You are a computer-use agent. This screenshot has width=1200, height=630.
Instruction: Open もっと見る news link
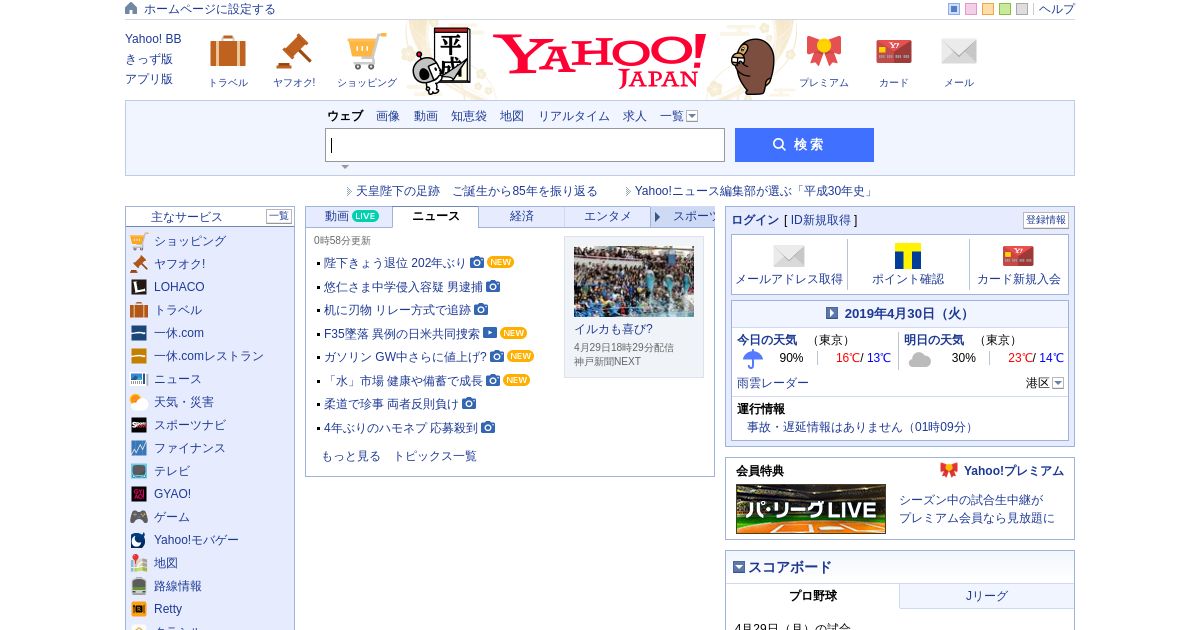click(x=351, y=456)
